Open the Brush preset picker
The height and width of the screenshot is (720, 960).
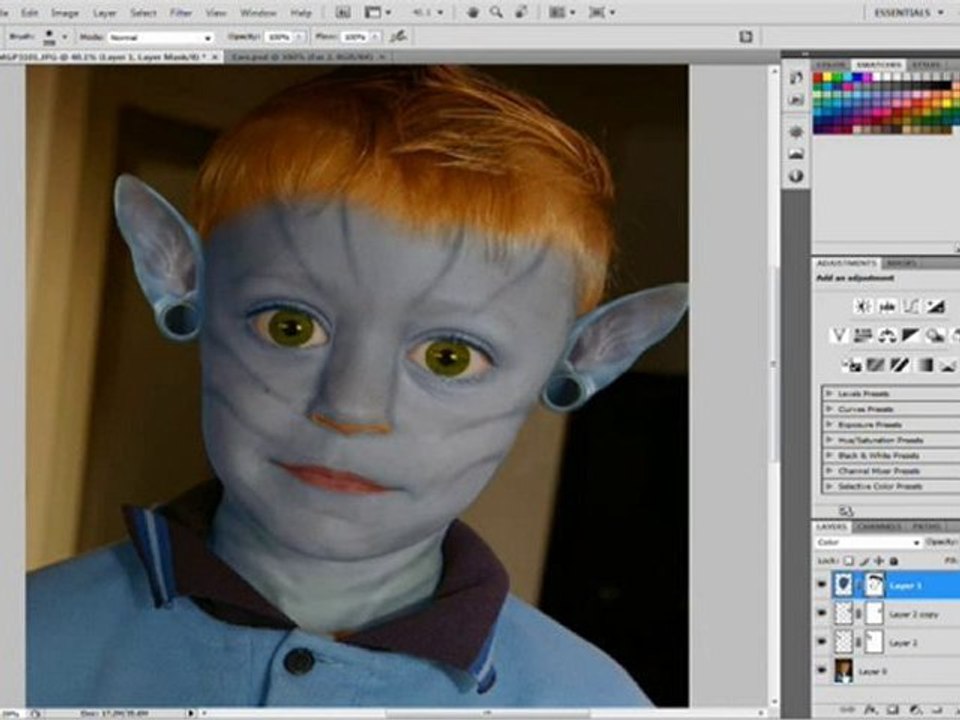(54, 37)
